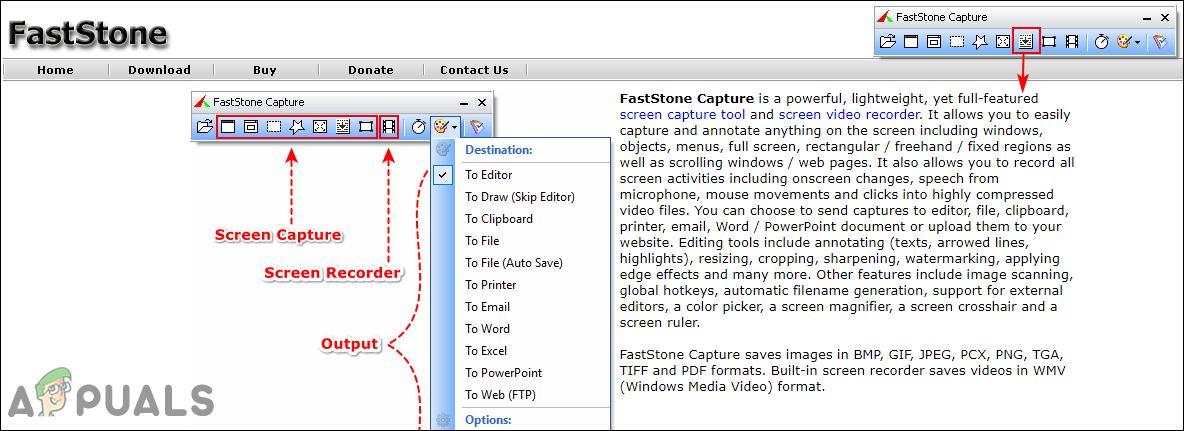Screen dimensions: 1184x431
Task: Toggle the checked To Editor destination
Action: click(x=489, y=175)
